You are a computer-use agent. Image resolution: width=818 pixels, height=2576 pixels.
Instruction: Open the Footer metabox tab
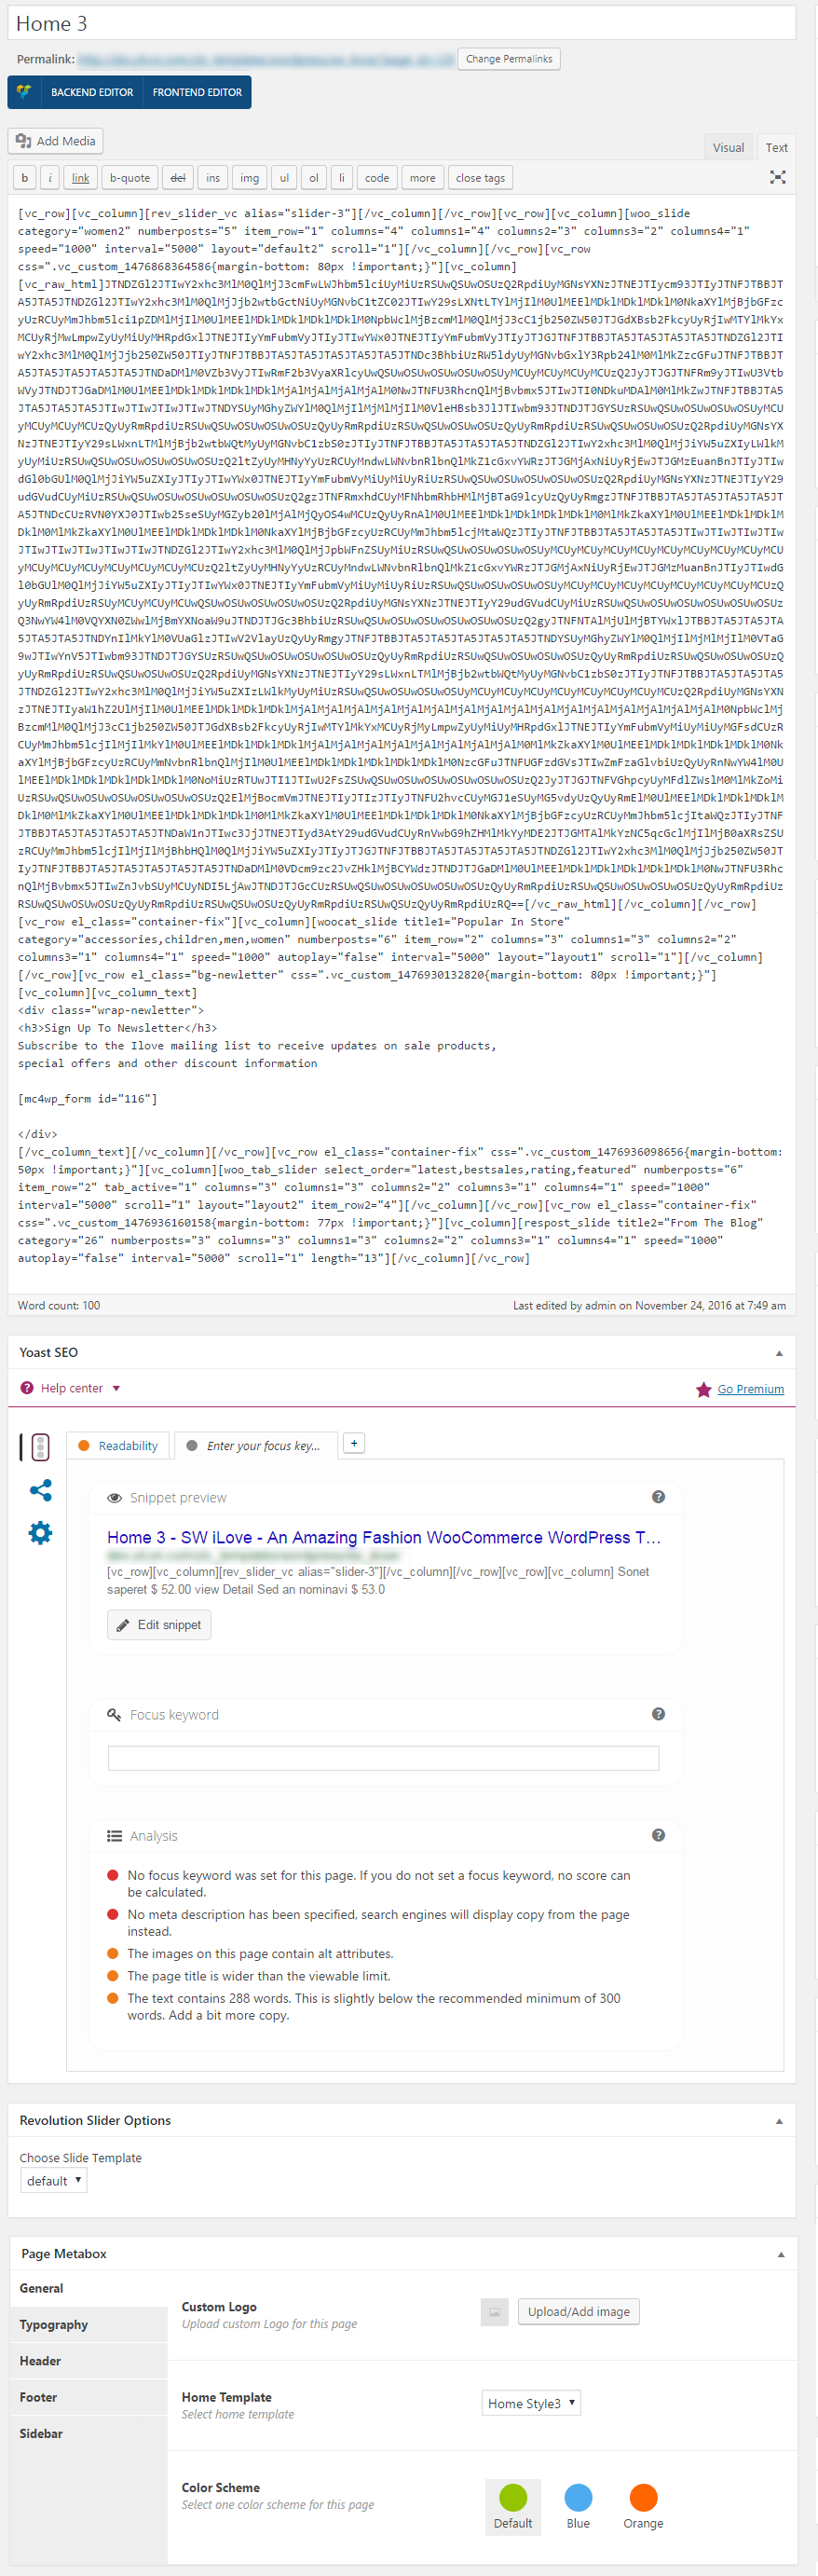coord(89,2397)
